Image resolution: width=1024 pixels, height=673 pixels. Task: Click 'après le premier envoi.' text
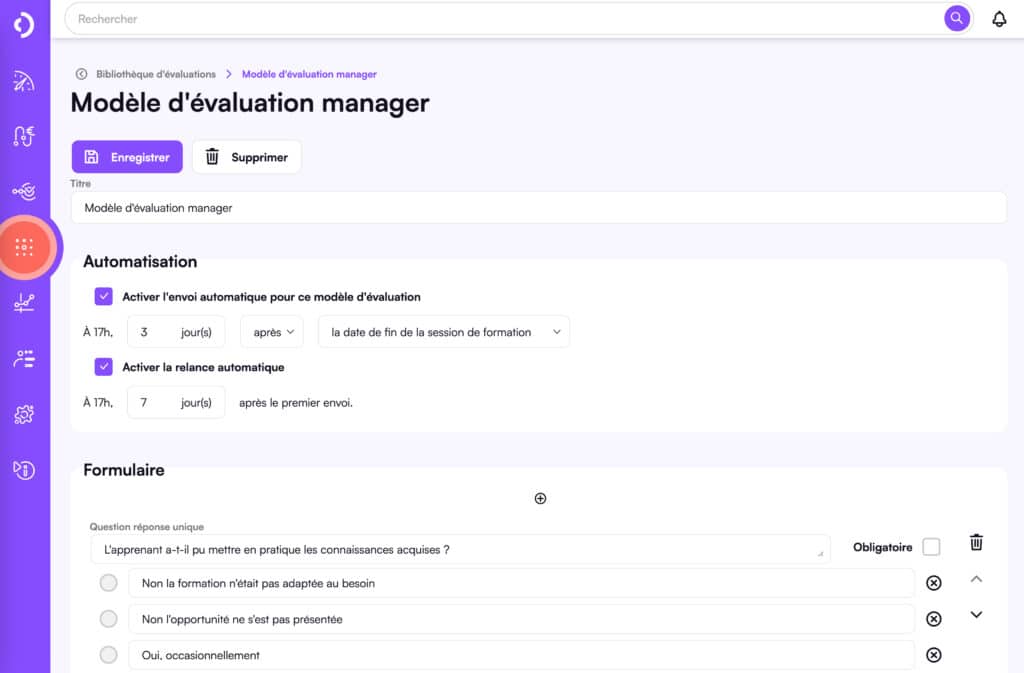pos(296,403)
